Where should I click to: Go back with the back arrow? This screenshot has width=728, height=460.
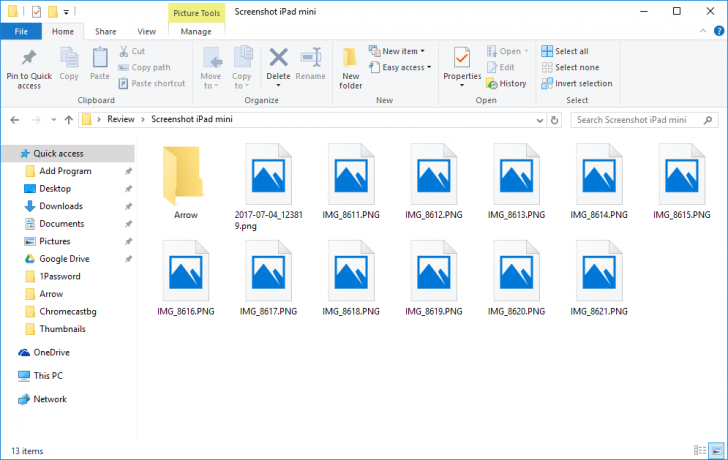pyautogui.click(x=15, y=120)
